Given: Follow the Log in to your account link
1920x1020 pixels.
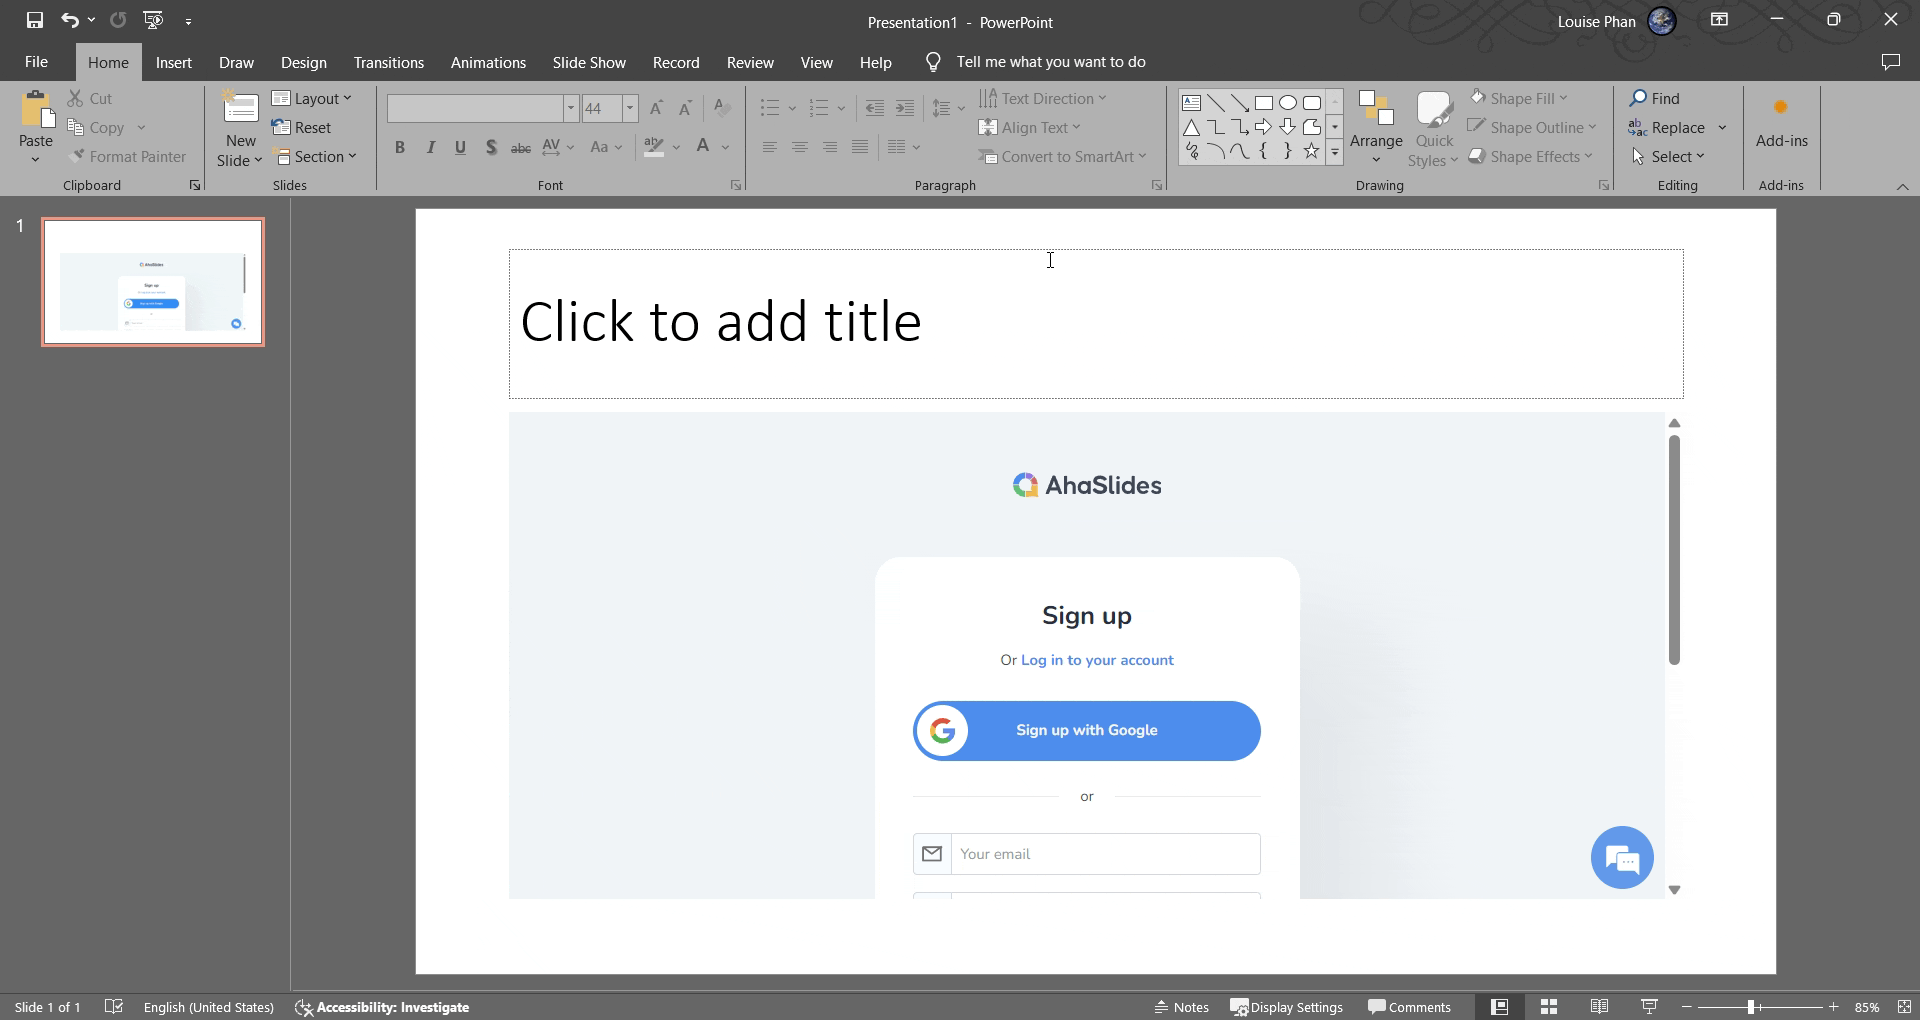Looking at the screenshot, I should point(1097,660).
